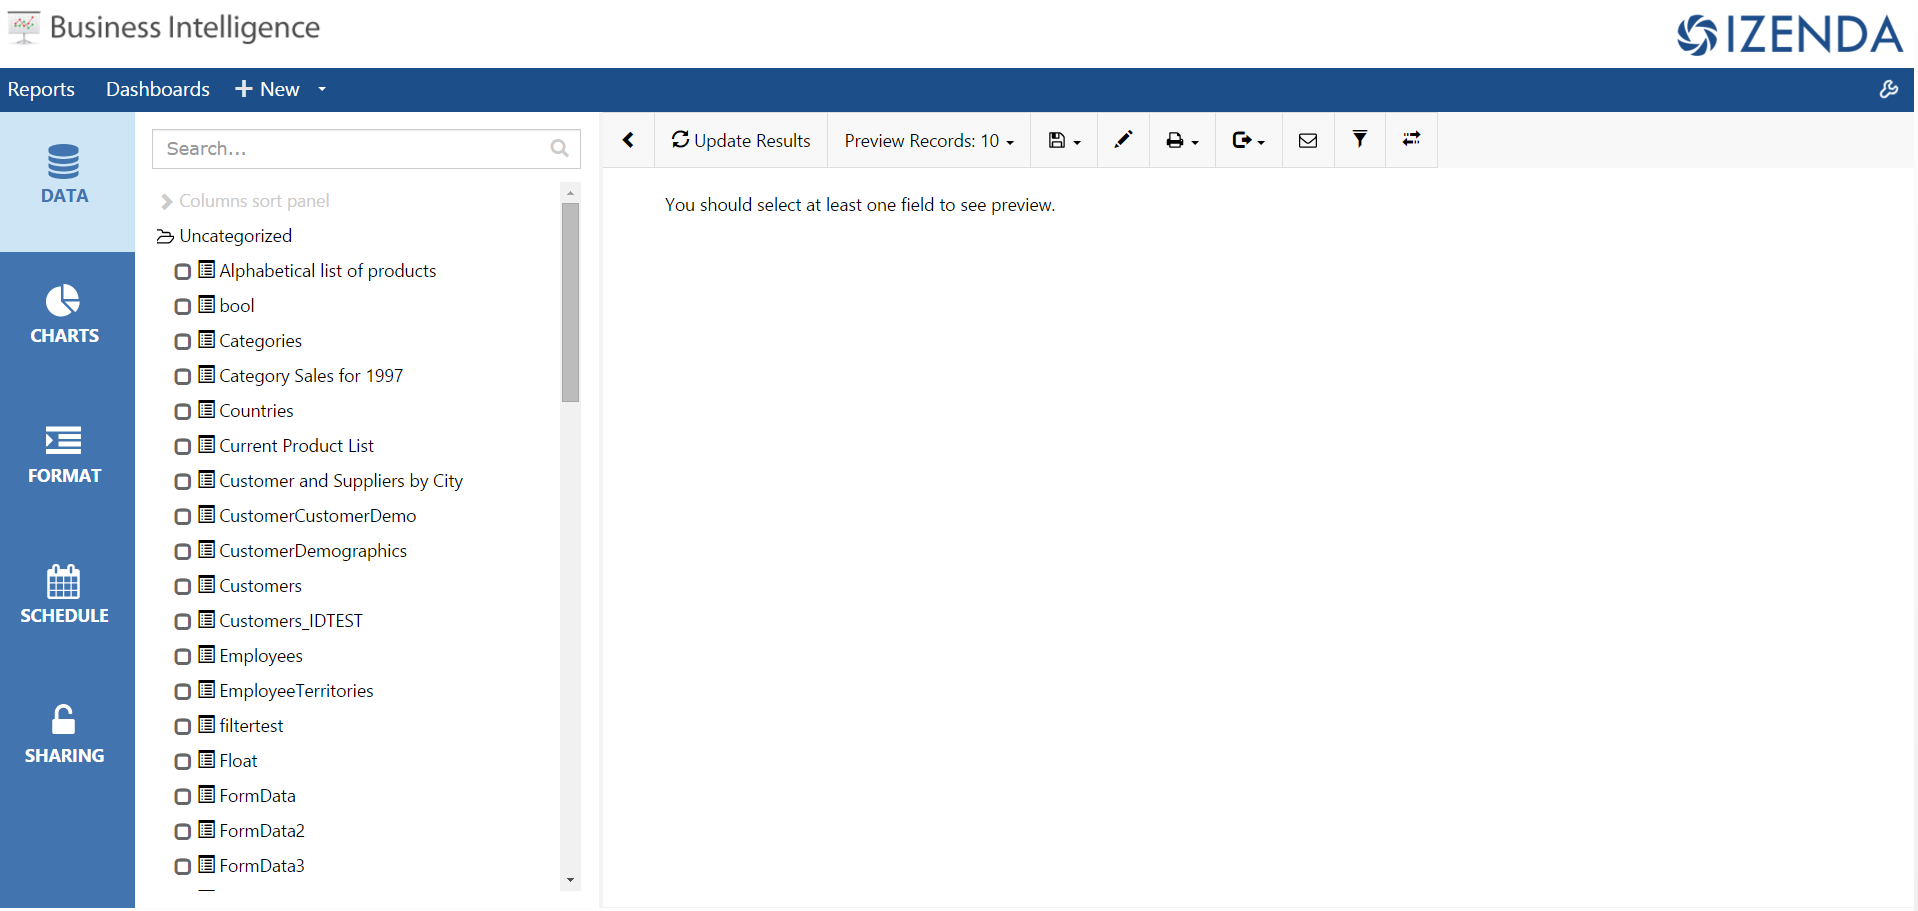Open the Reports menu
Image resolution: width=1918 pixels, height=911 pixels.
point(41,90)
